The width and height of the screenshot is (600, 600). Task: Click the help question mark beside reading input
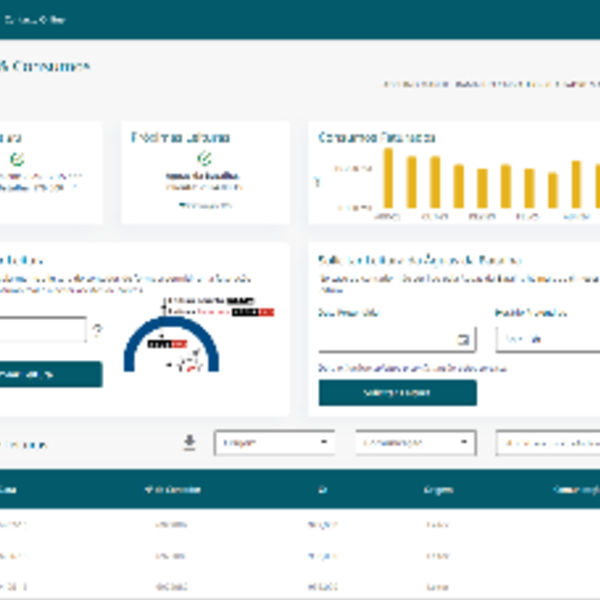pyautogui.click(x=98, y=330)
